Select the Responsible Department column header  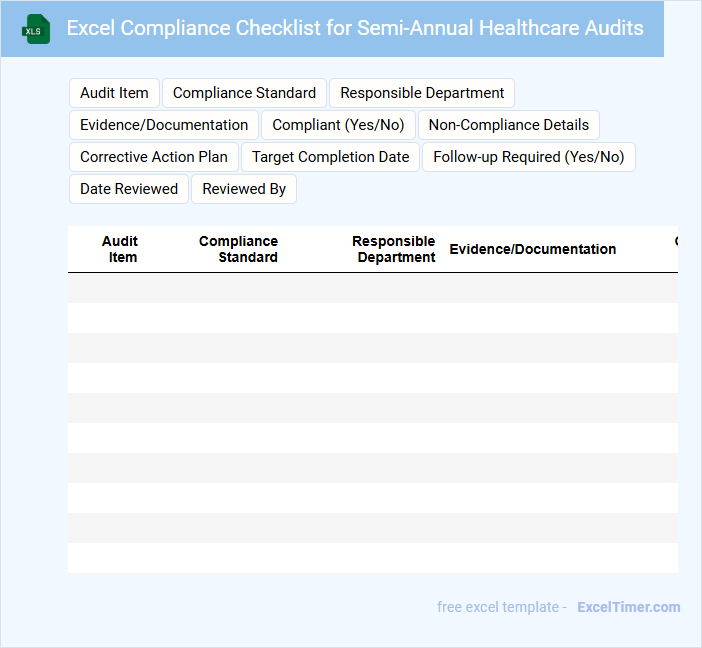coord(394,249)
